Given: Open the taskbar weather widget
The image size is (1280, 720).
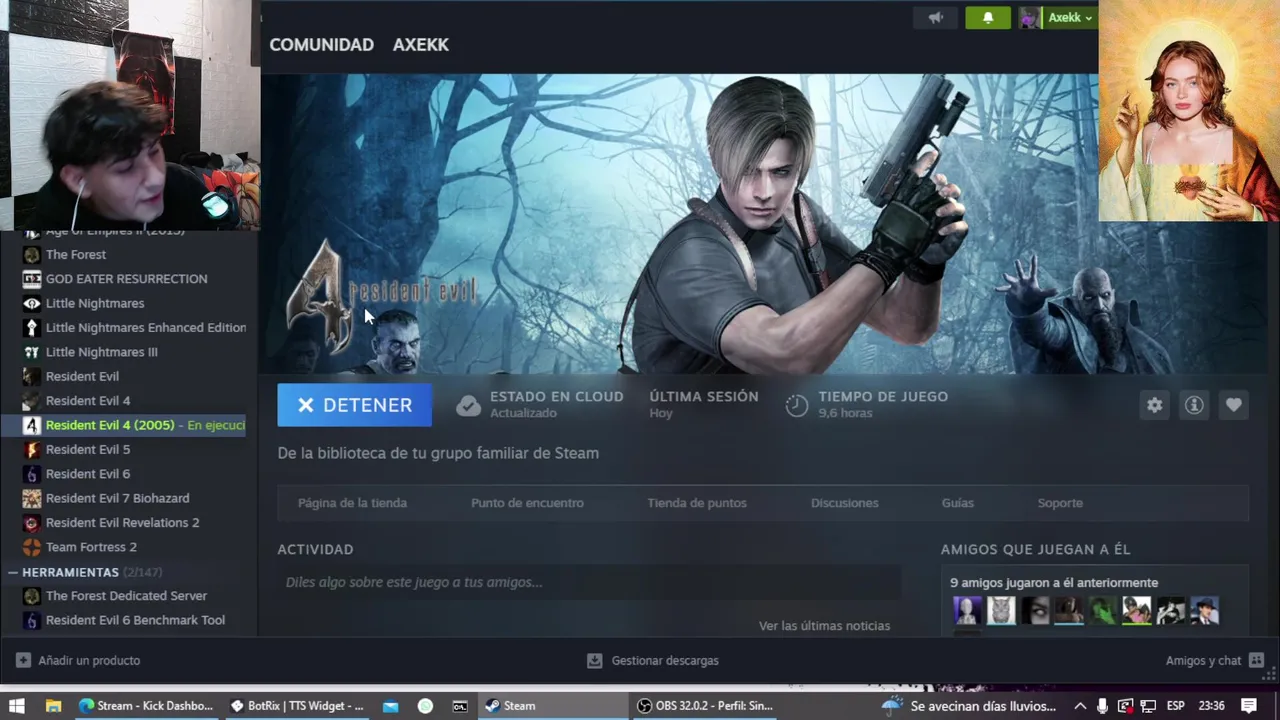Looking at the screenshot, I should pos(968,706).
